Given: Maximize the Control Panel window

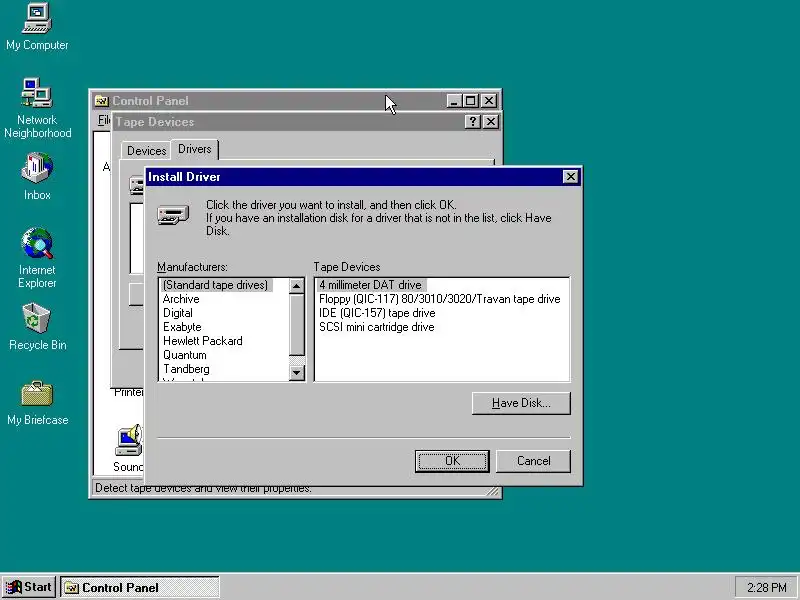Looking at the screenshot, I should pyautogui.click(x=471, y=101).
